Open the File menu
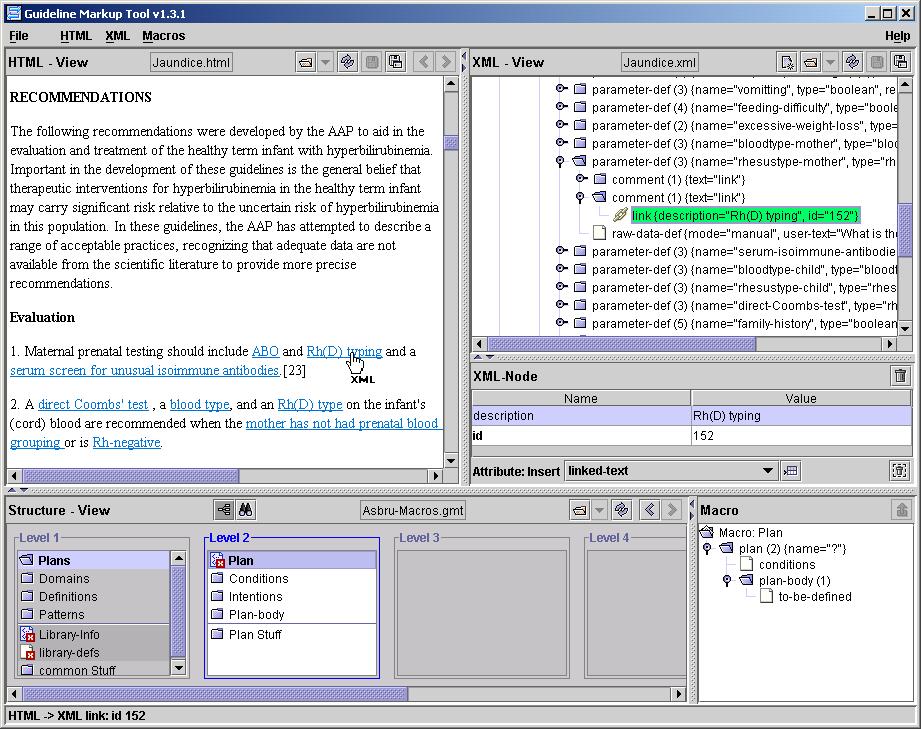921x729 pixels. [19, 36]
